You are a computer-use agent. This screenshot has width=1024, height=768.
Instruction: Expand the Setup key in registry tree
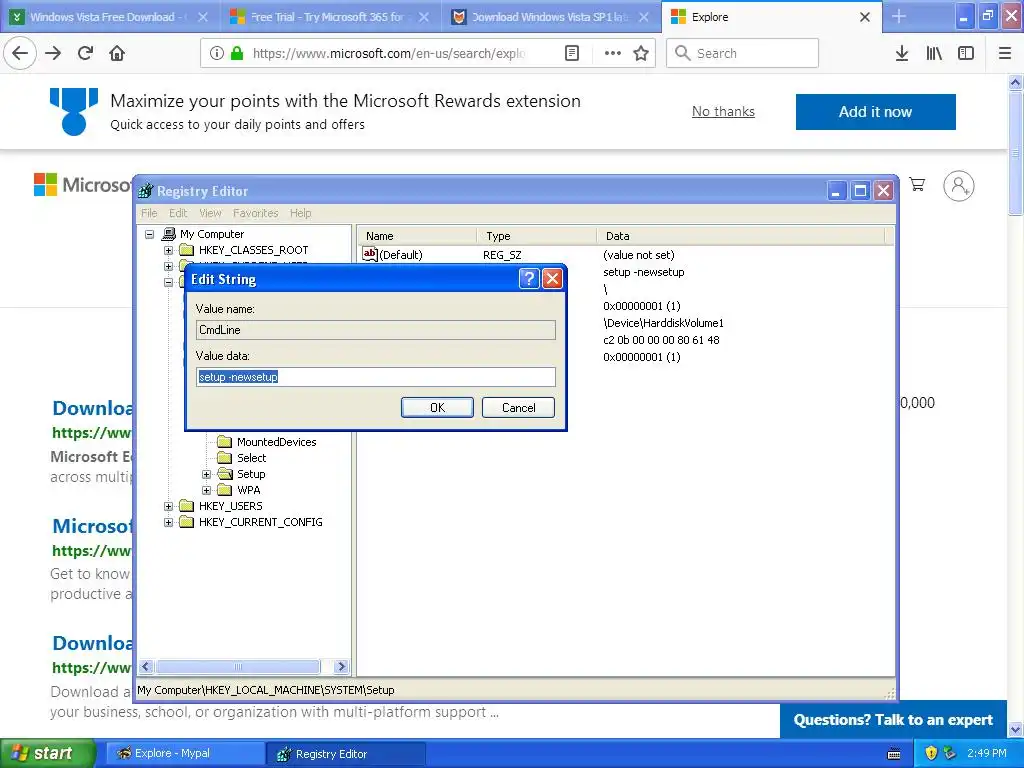pos(206,474)
